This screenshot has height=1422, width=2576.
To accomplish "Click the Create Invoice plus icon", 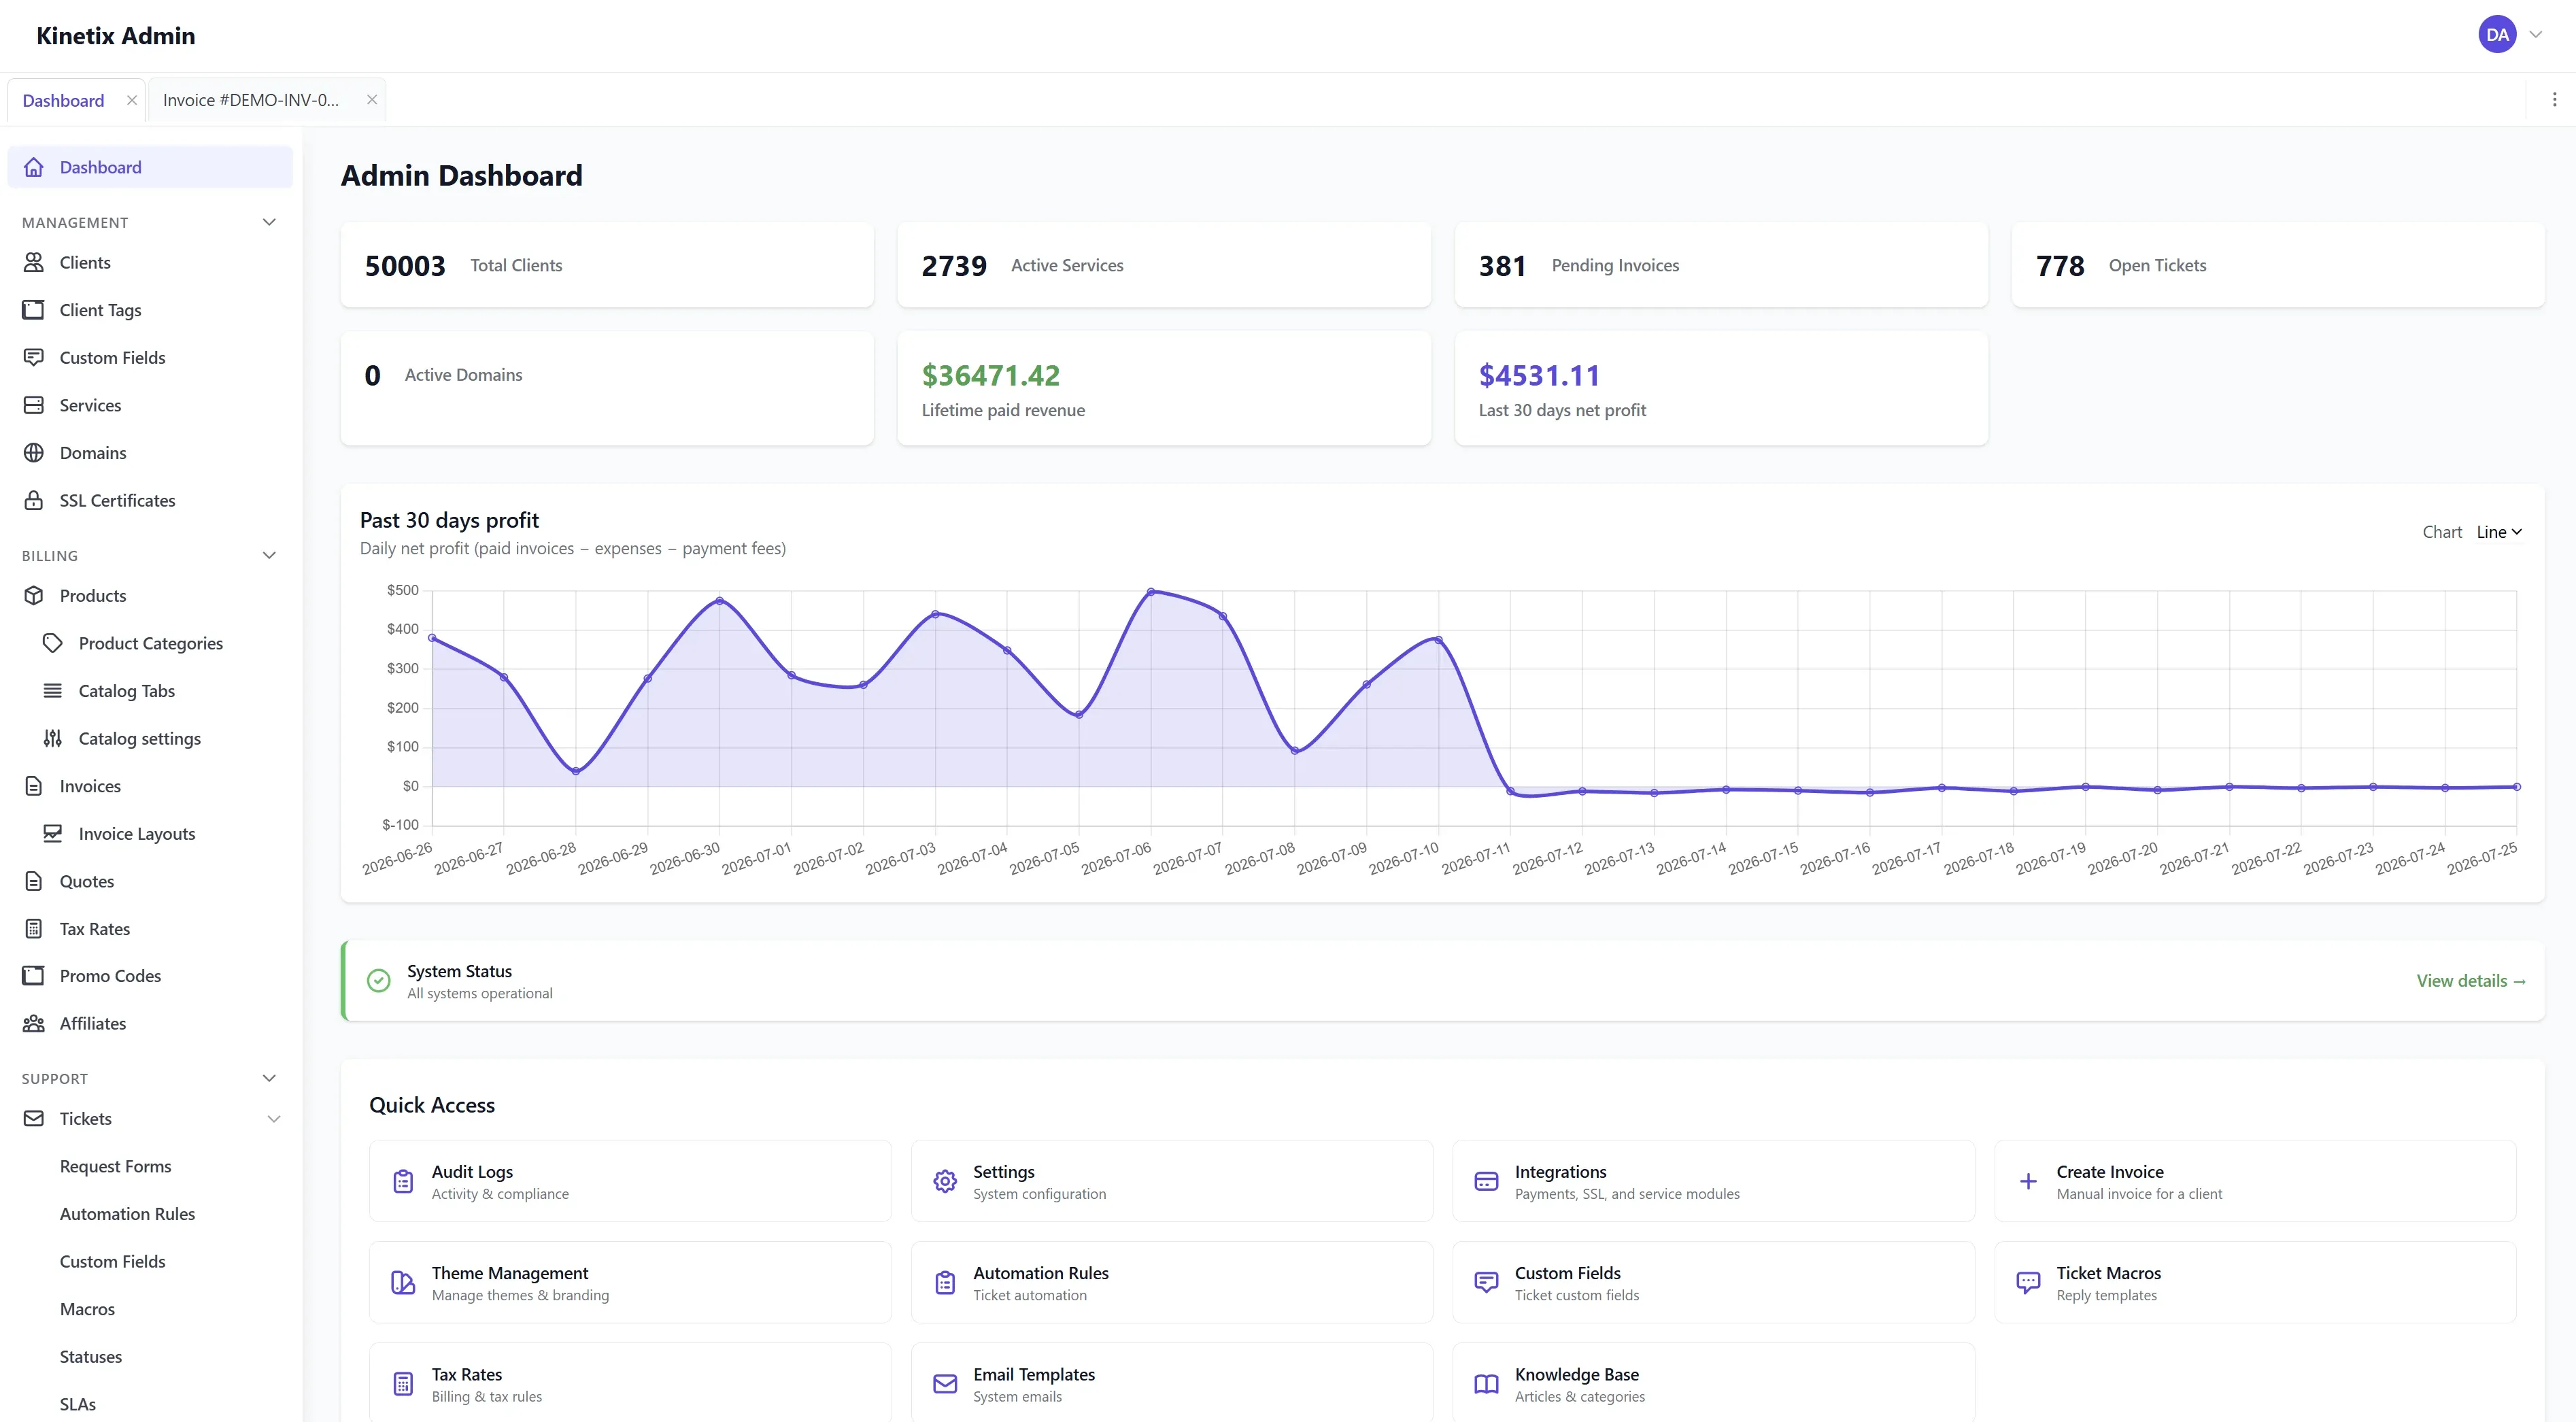I will point(2028,1181).
